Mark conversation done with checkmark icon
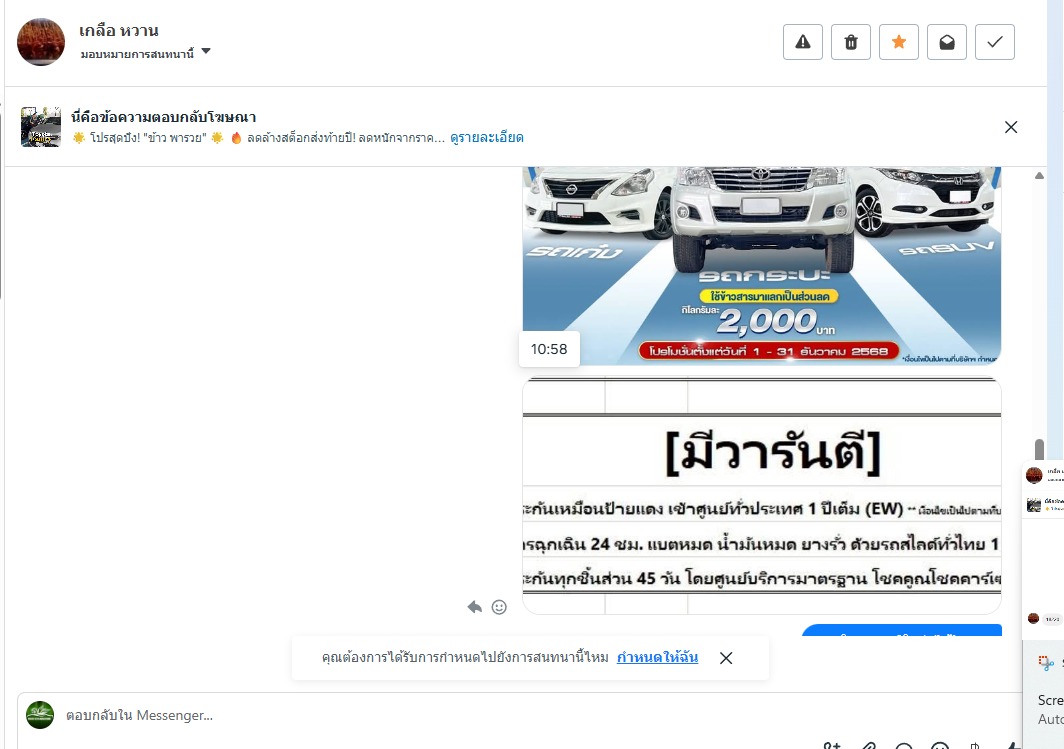The image size is (1064, 749). (x=995, y=42)
